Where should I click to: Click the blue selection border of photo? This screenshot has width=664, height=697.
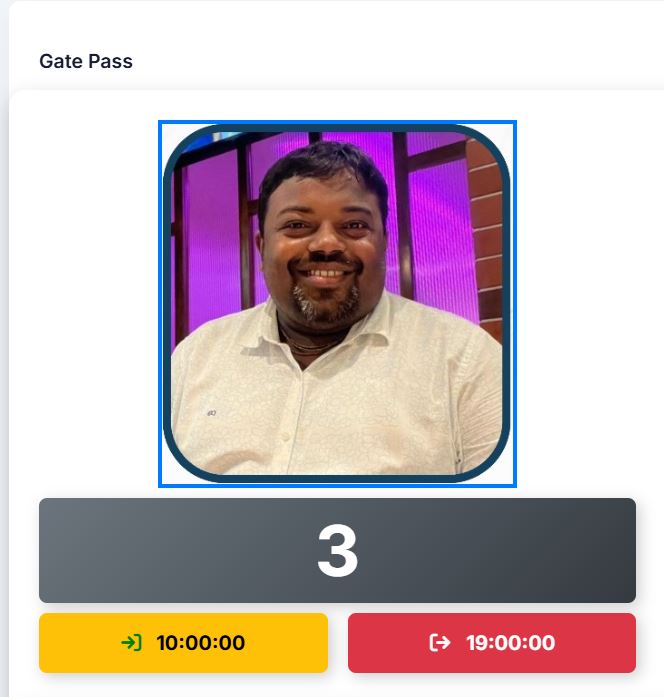pyautogui.click(x=337, y=122)
